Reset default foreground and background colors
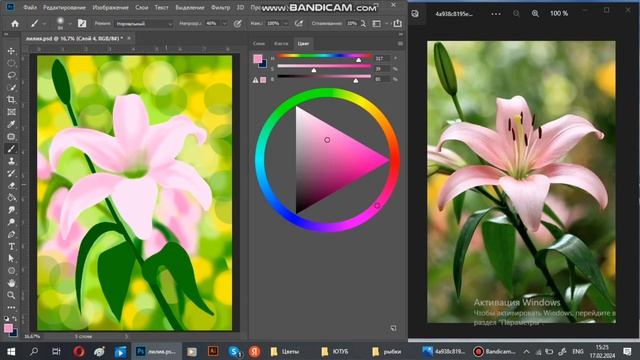Image resolution: width=640 pixels, height=360 pixels. 7,319
